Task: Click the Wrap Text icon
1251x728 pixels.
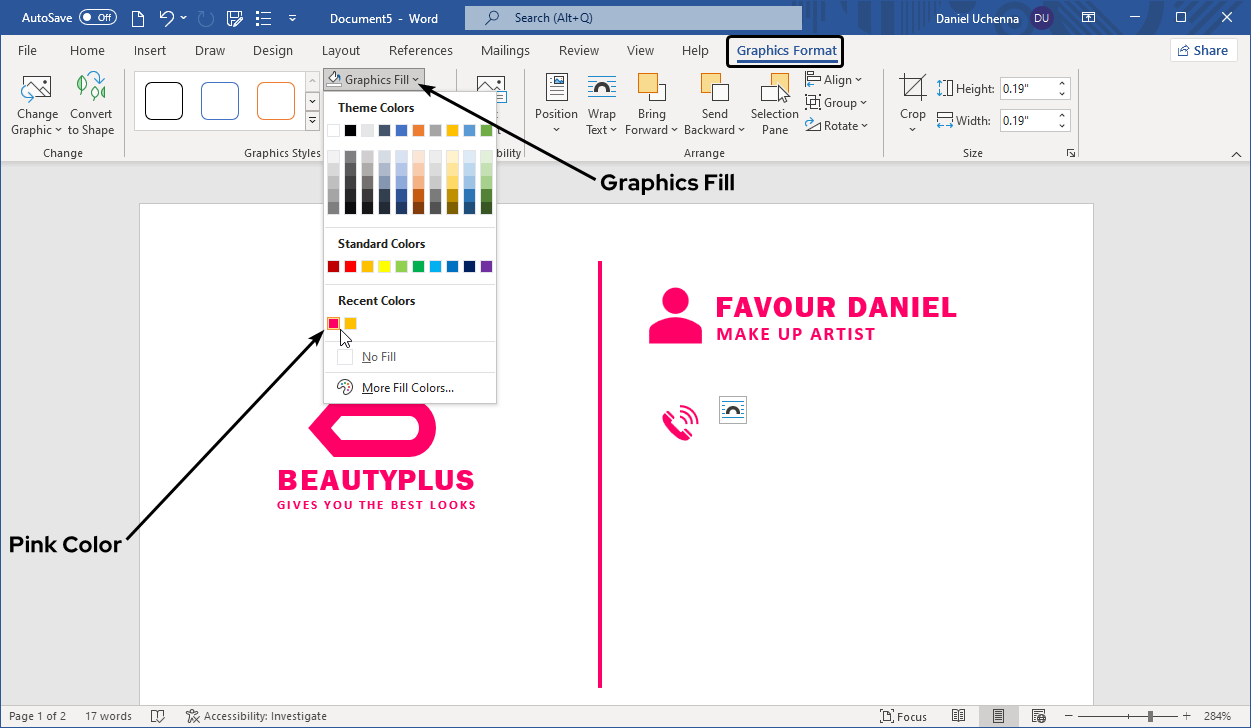Action: [x=602, y=88]
